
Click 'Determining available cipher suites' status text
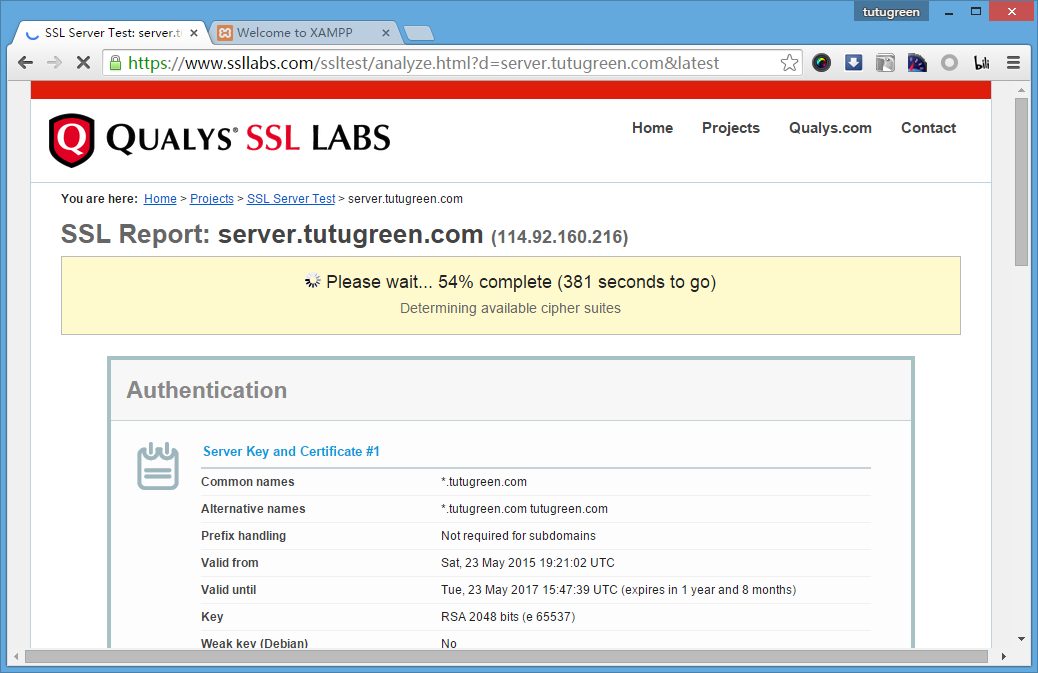click(510, 308)
